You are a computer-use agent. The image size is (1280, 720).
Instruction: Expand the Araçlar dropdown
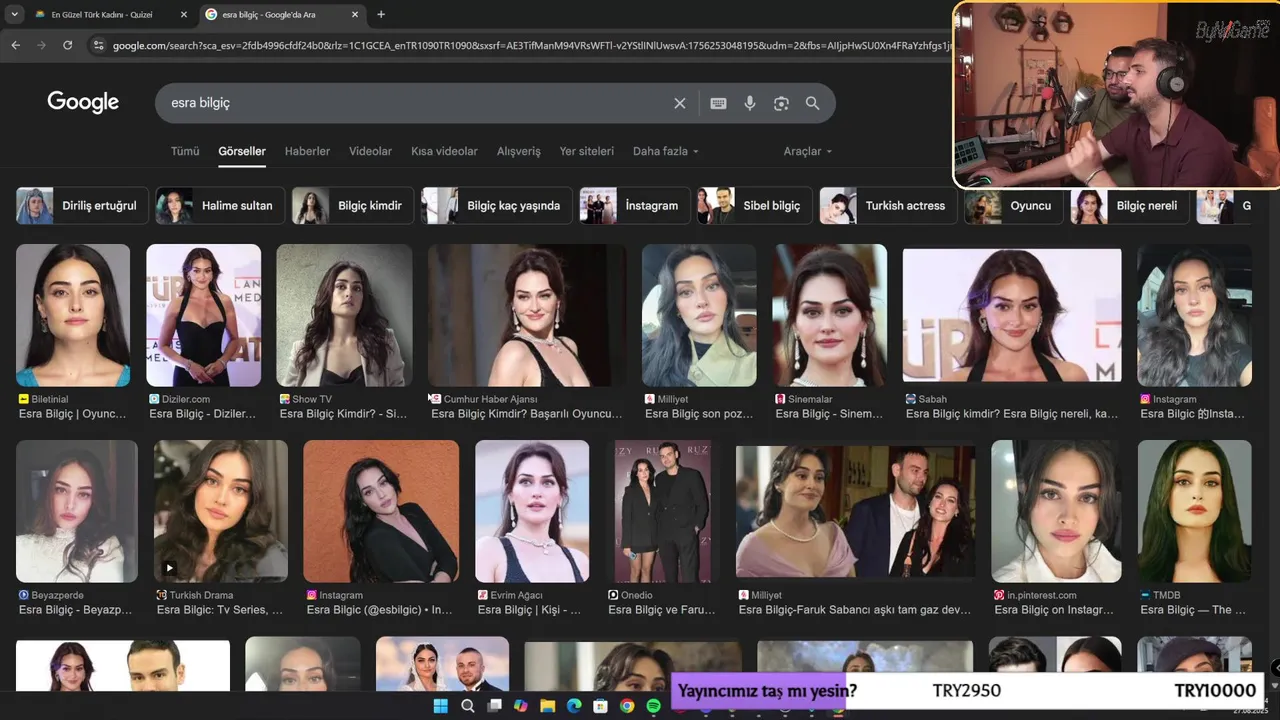click(808, 151)
